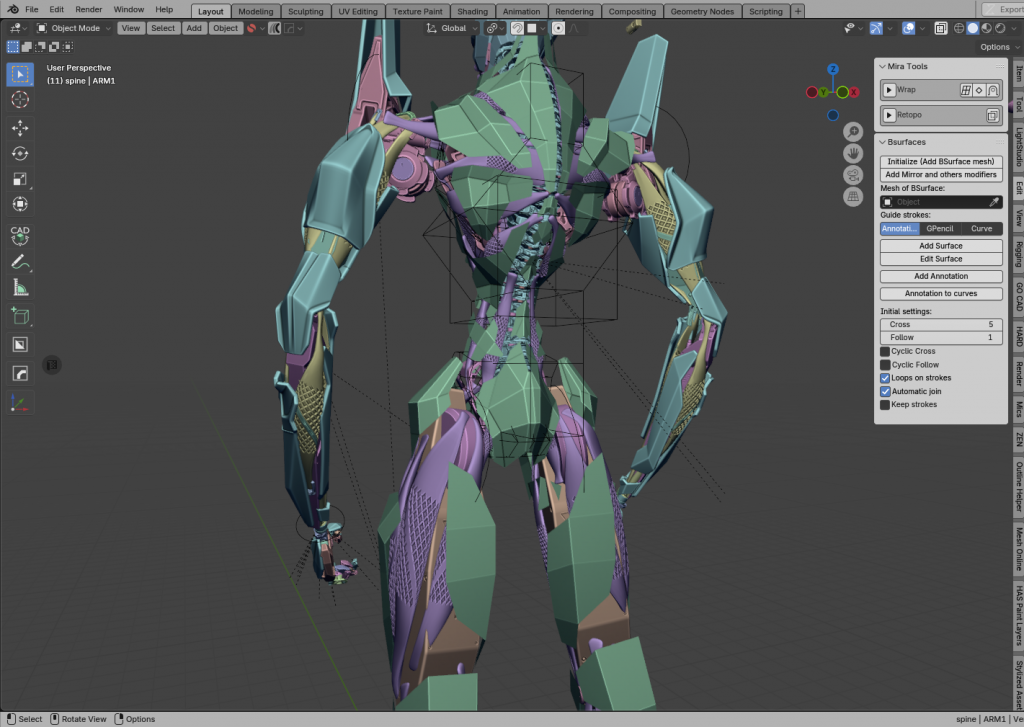1024x727 pixels.
Task: Open the Object Mode dropdown
Action: click(74, 28)
